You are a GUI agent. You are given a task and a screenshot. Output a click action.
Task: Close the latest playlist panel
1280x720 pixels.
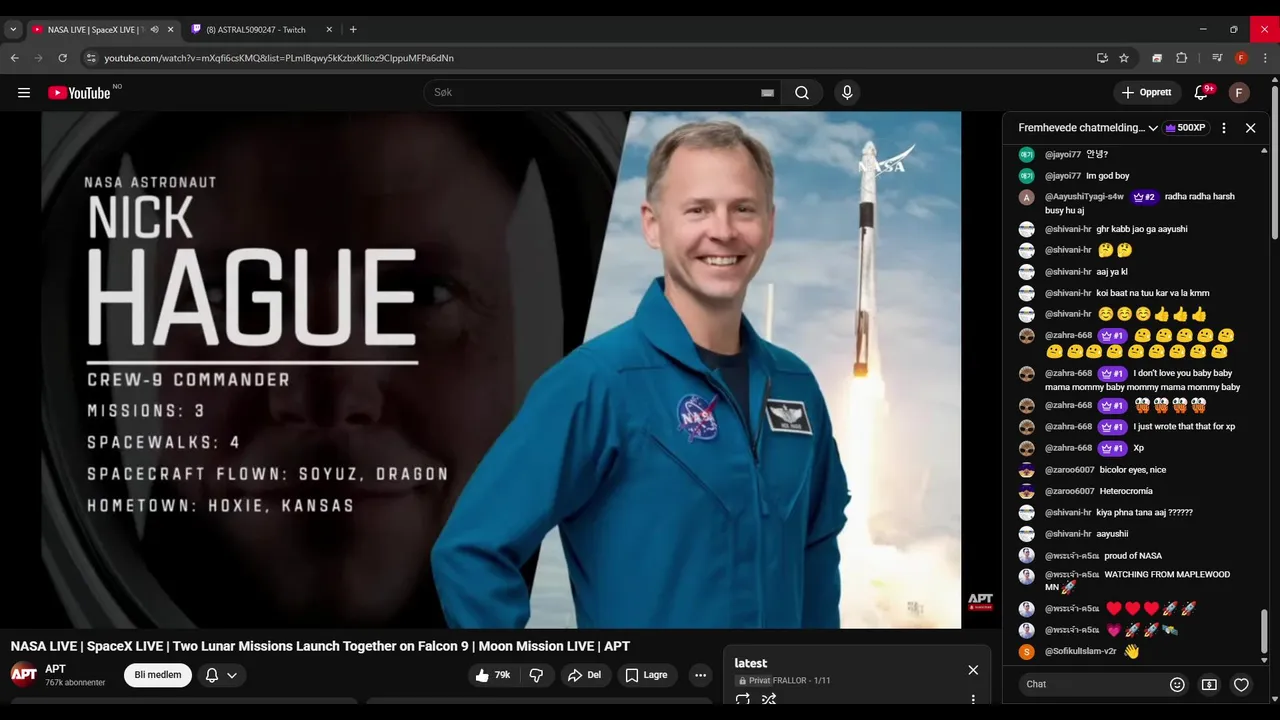click(x=973, y=670)
